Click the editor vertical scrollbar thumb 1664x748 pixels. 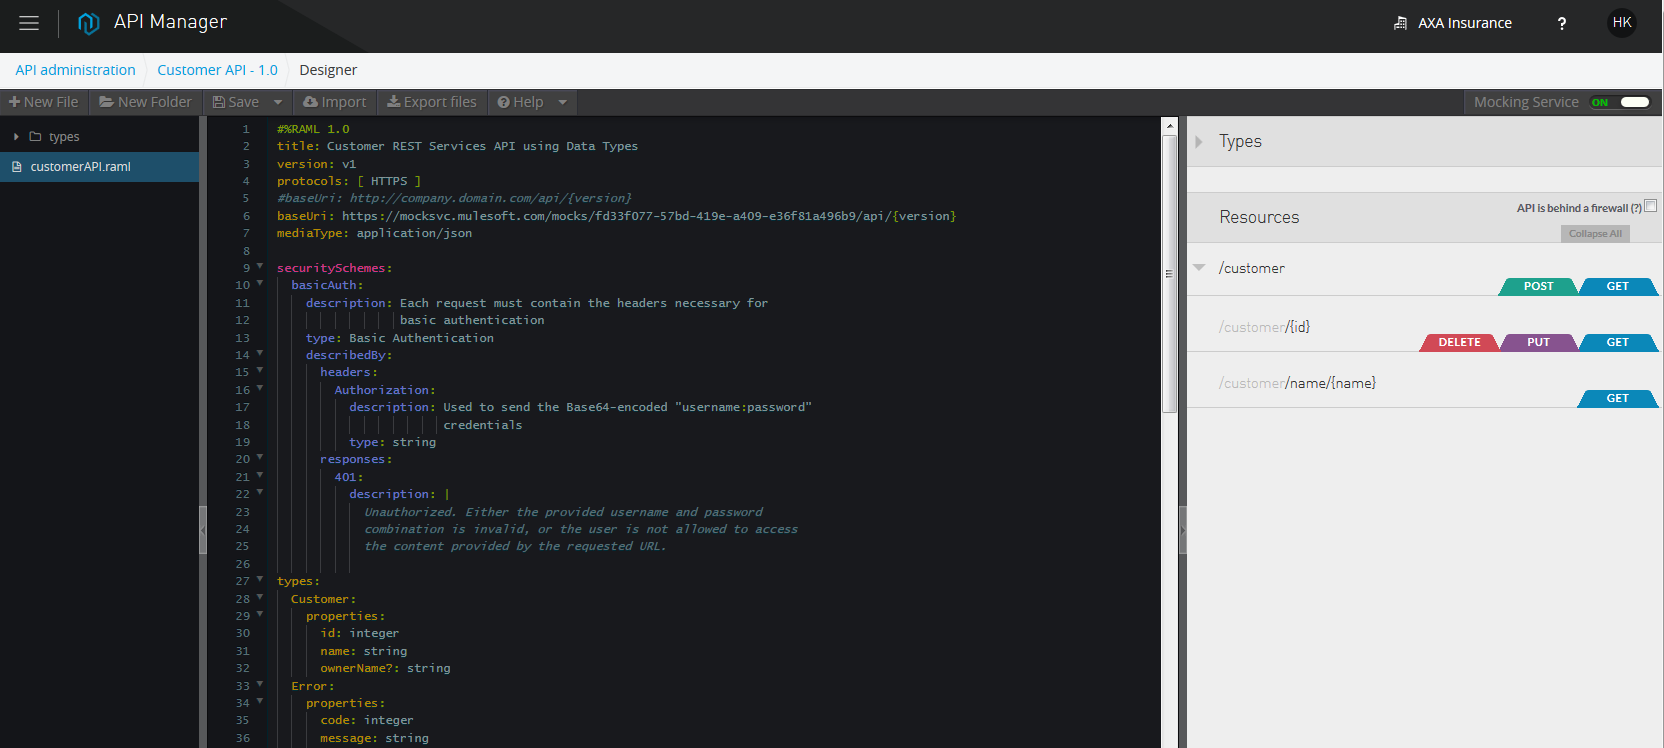coord(1169,274)
